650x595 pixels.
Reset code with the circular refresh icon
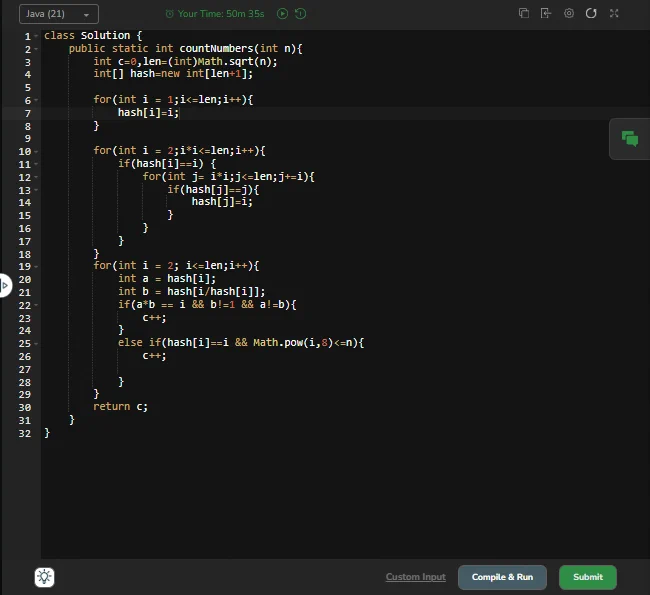tap(591, 13)
